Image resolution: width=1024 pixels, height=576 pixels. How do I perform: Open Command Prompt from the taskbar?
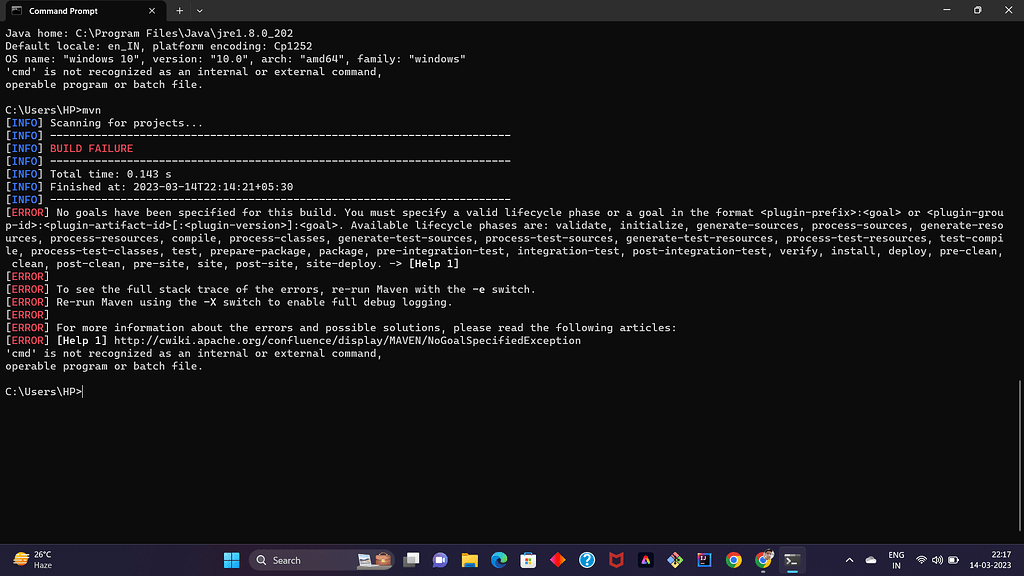point(790,560)
